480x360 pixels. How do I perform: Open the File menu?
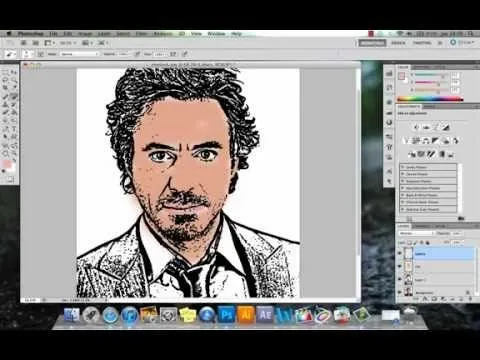[53, 34]
